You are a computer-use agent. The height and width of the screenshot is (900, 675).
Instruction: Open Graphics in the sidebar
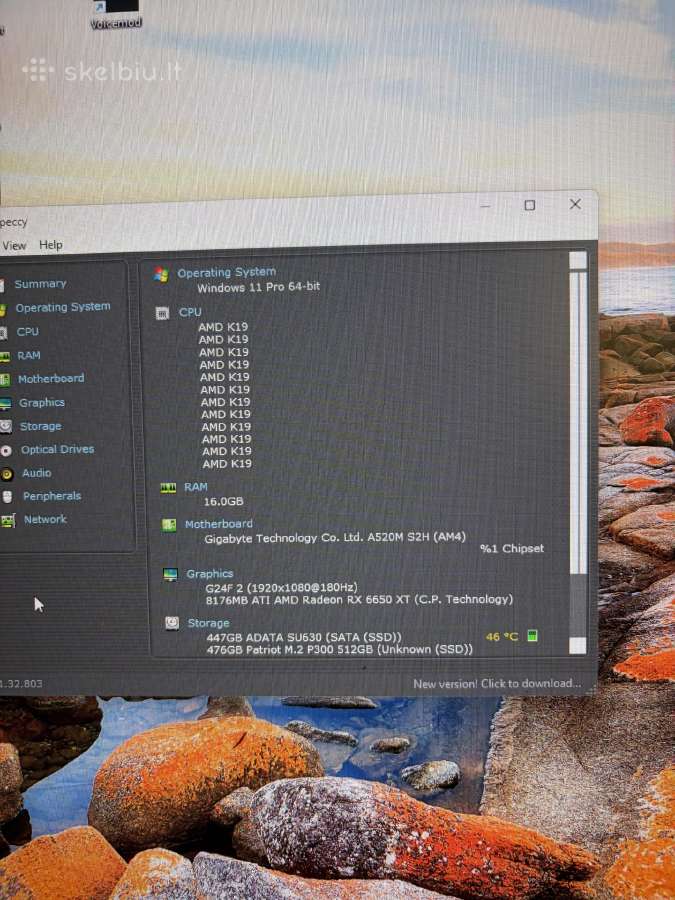pos(41,402)
